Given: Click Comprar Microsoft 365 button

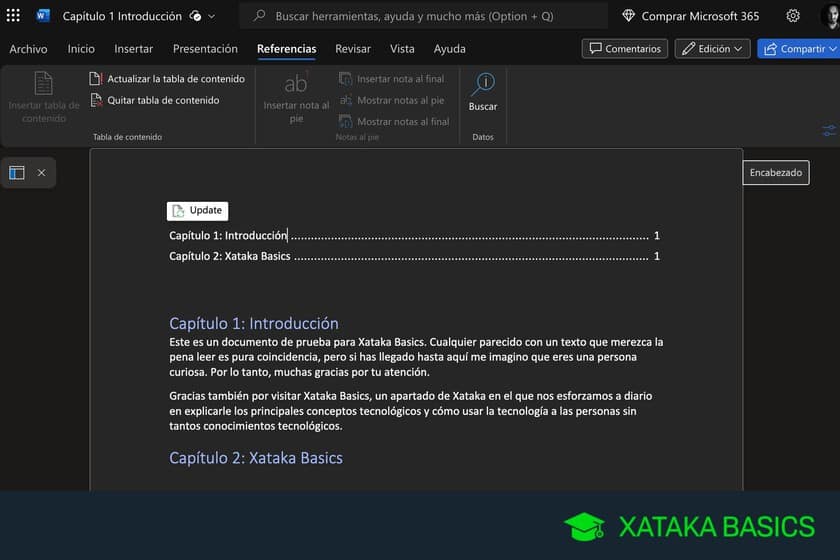Looking at the screenshot, I should tap(690, 16).
